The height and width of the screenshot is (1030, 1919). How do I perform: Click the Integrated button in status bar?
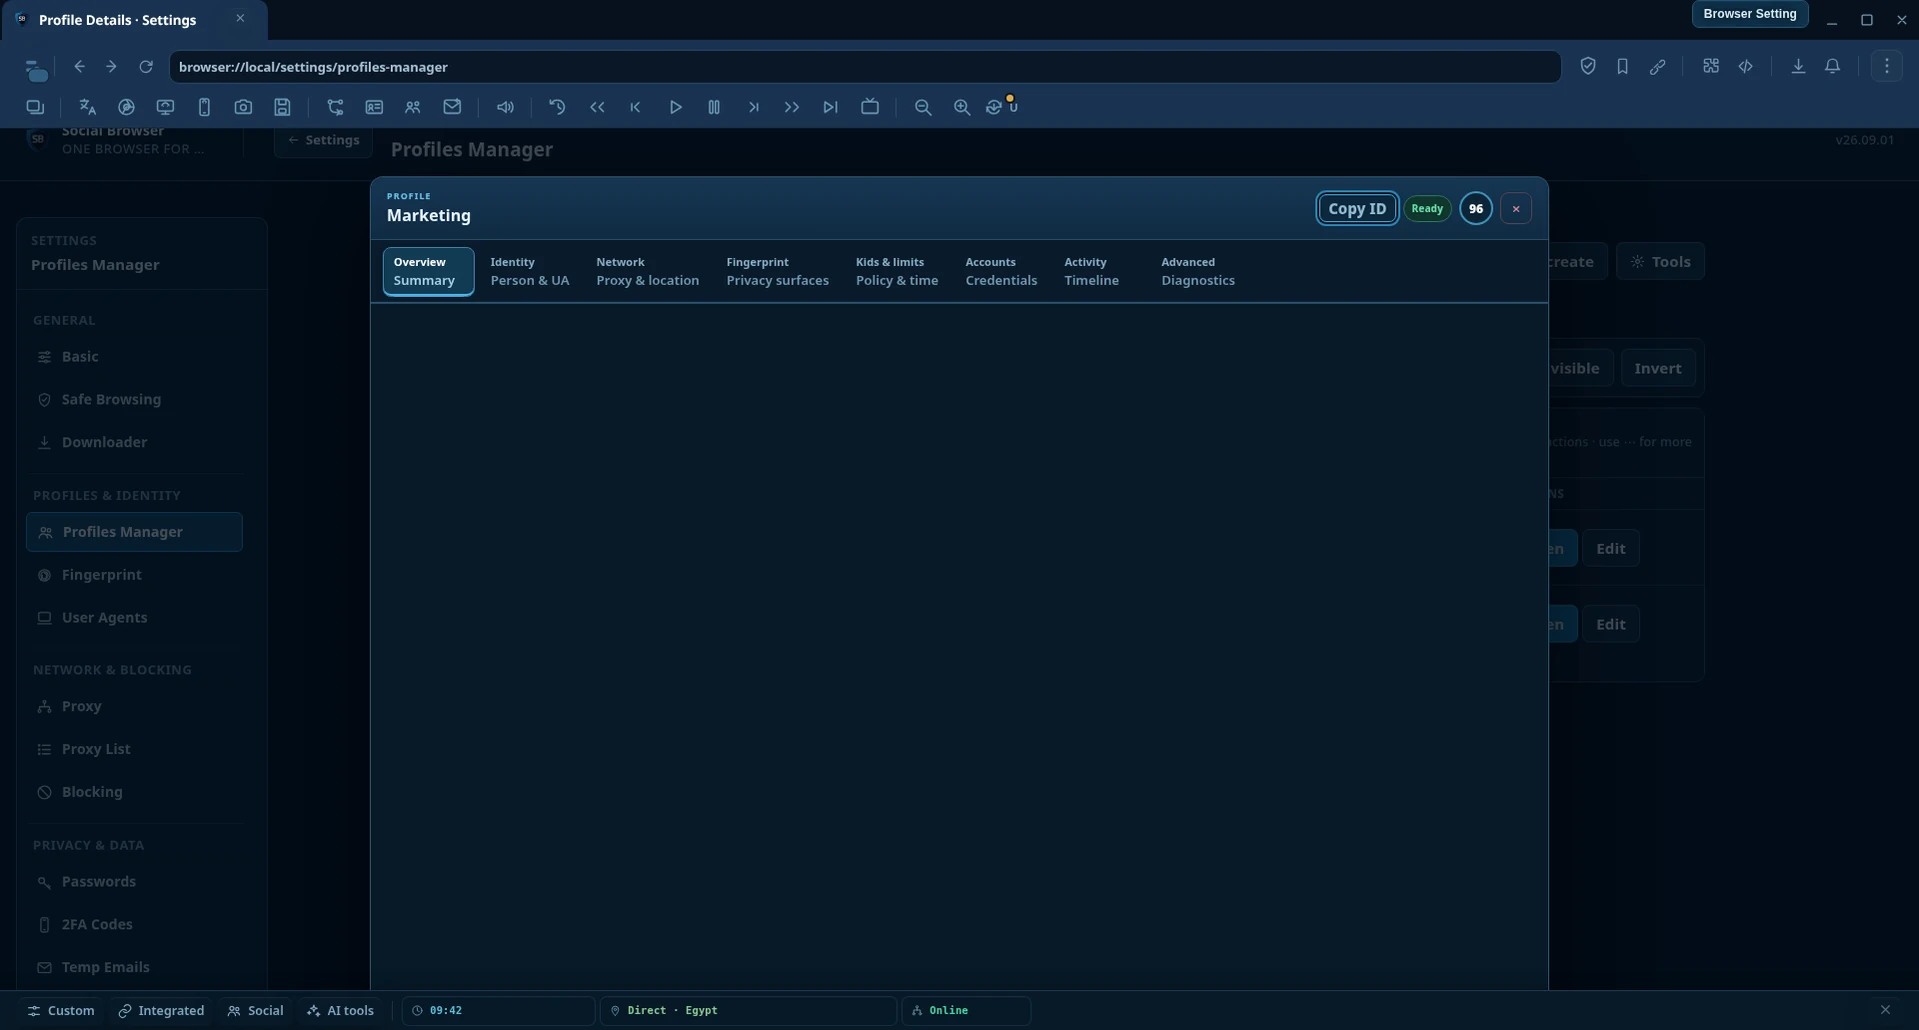click(x=161, y=1010)
